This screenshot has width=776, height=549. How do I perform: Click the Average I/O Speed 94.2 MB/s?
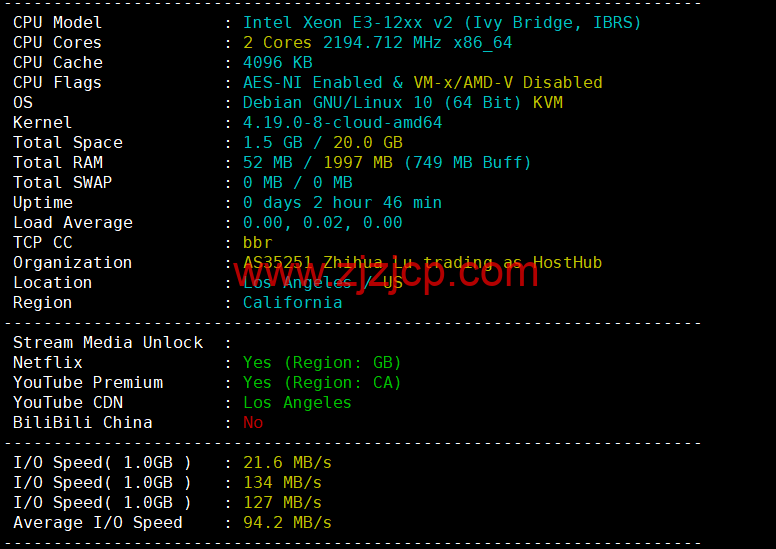click(287, 522)
